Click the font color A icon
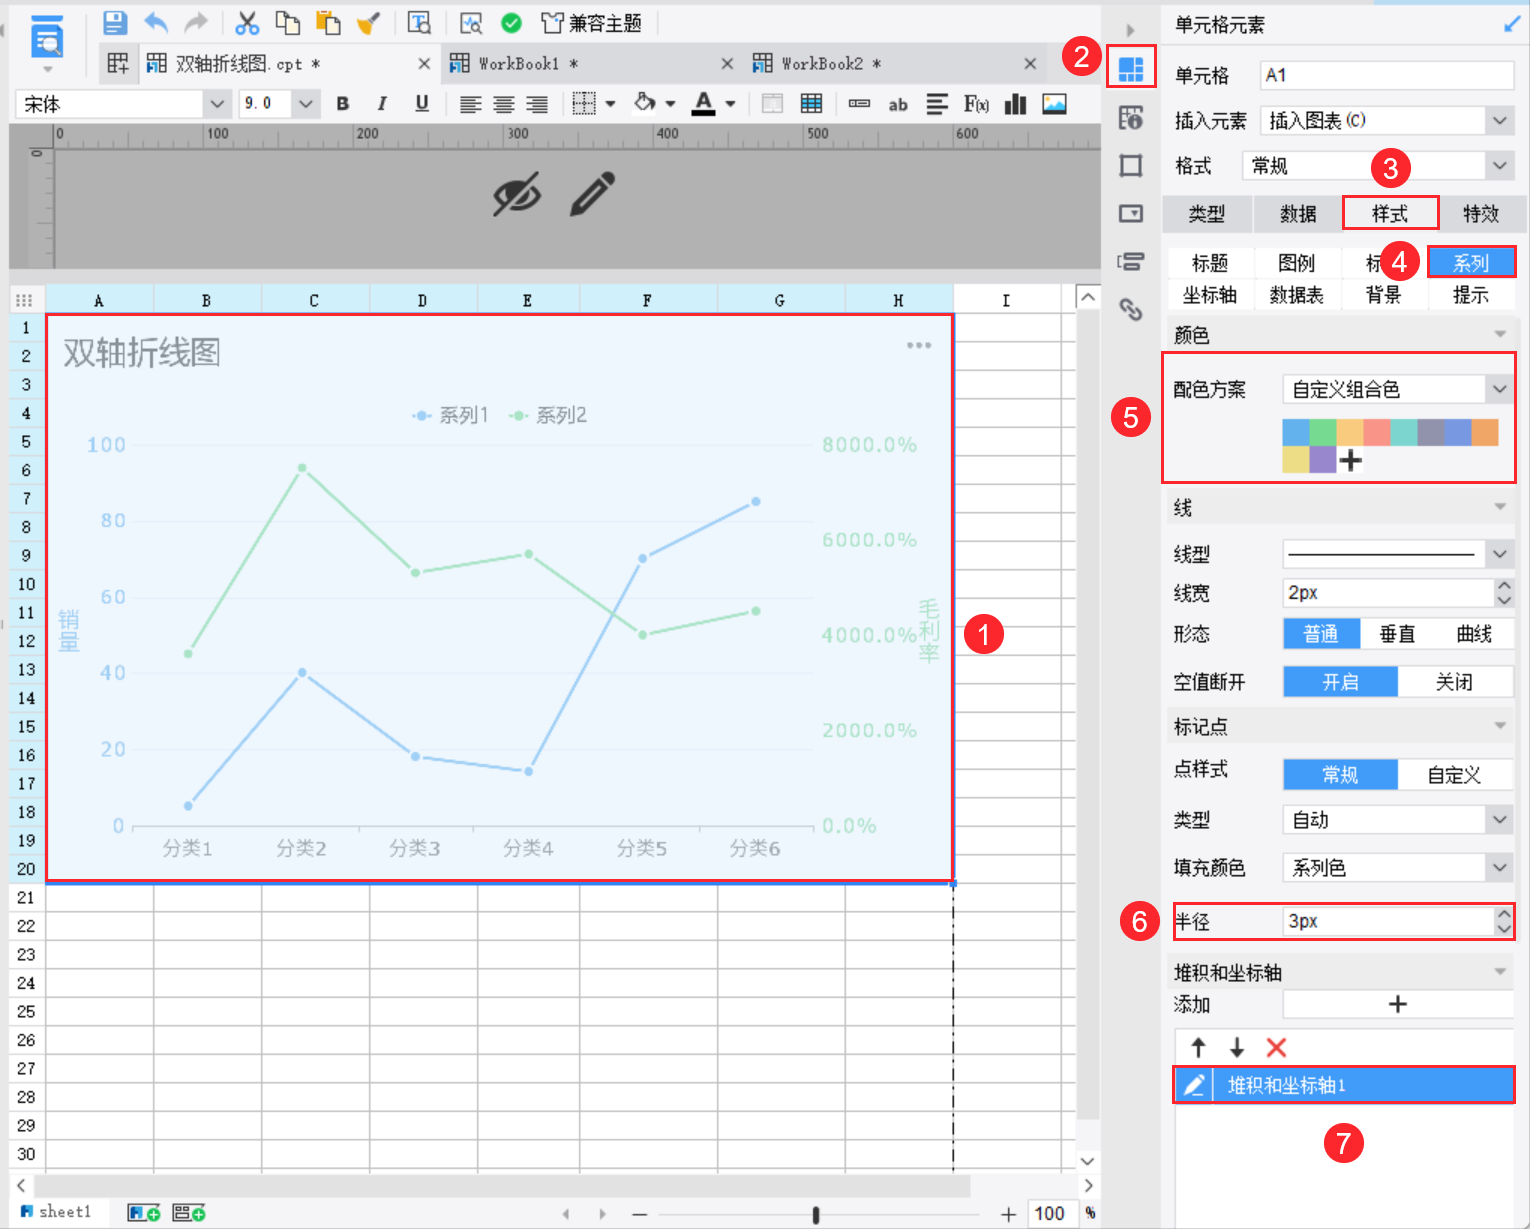This screenshot has width=1530, height=1229. point(704,103)
